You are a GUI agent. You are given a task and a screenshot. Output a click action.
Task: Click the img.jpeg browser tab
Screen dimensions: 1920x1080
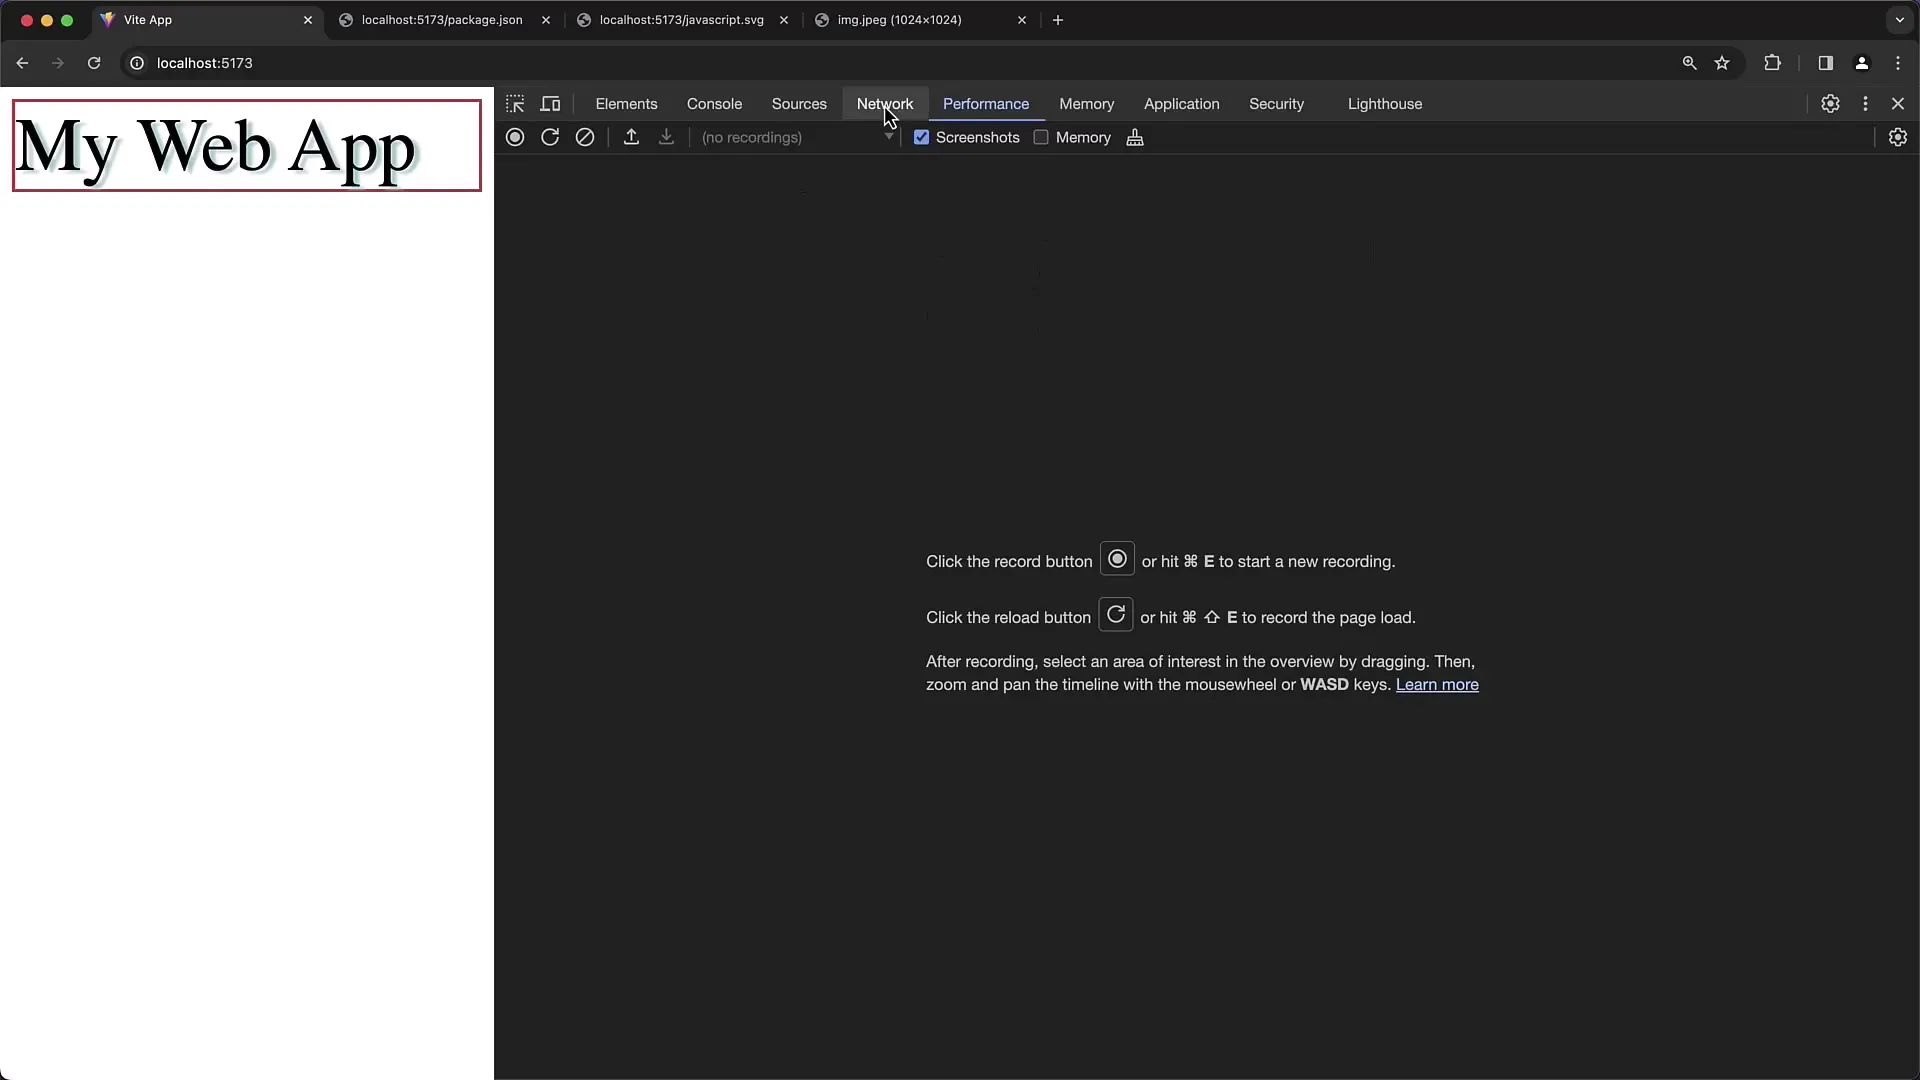coord(910,20)
